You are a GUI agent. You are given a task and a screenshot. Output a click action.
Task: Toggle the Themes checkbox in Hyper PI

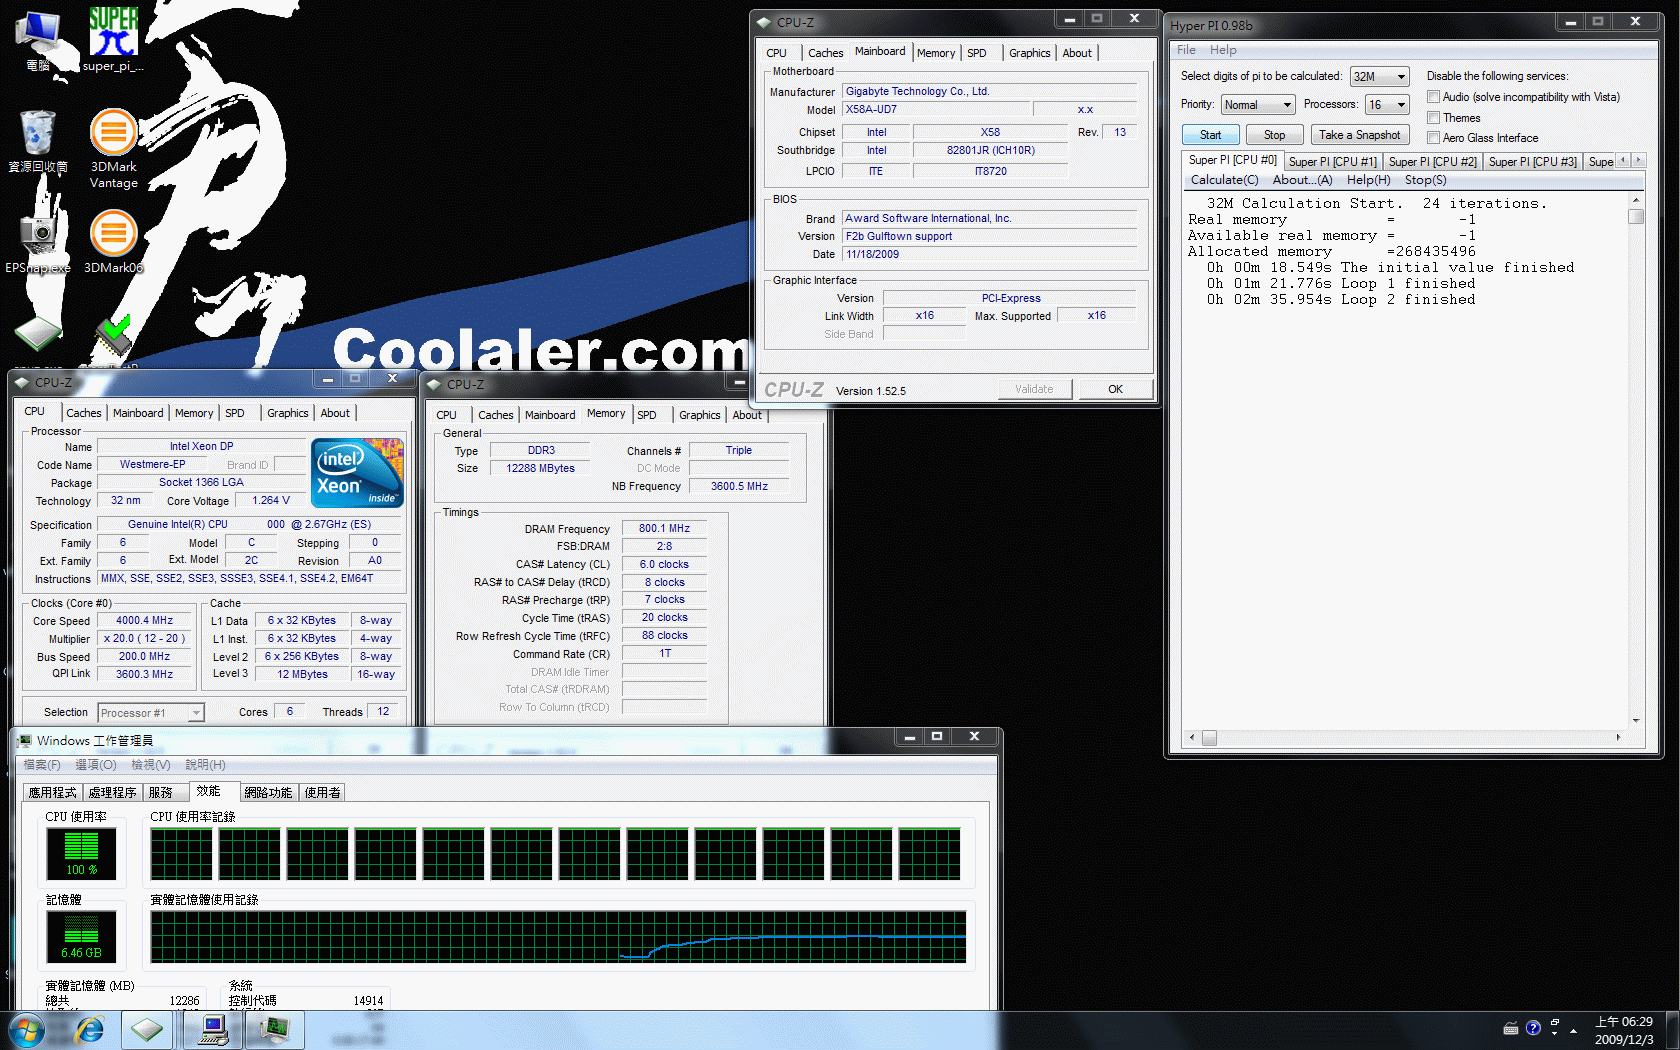coord(1434,117)
